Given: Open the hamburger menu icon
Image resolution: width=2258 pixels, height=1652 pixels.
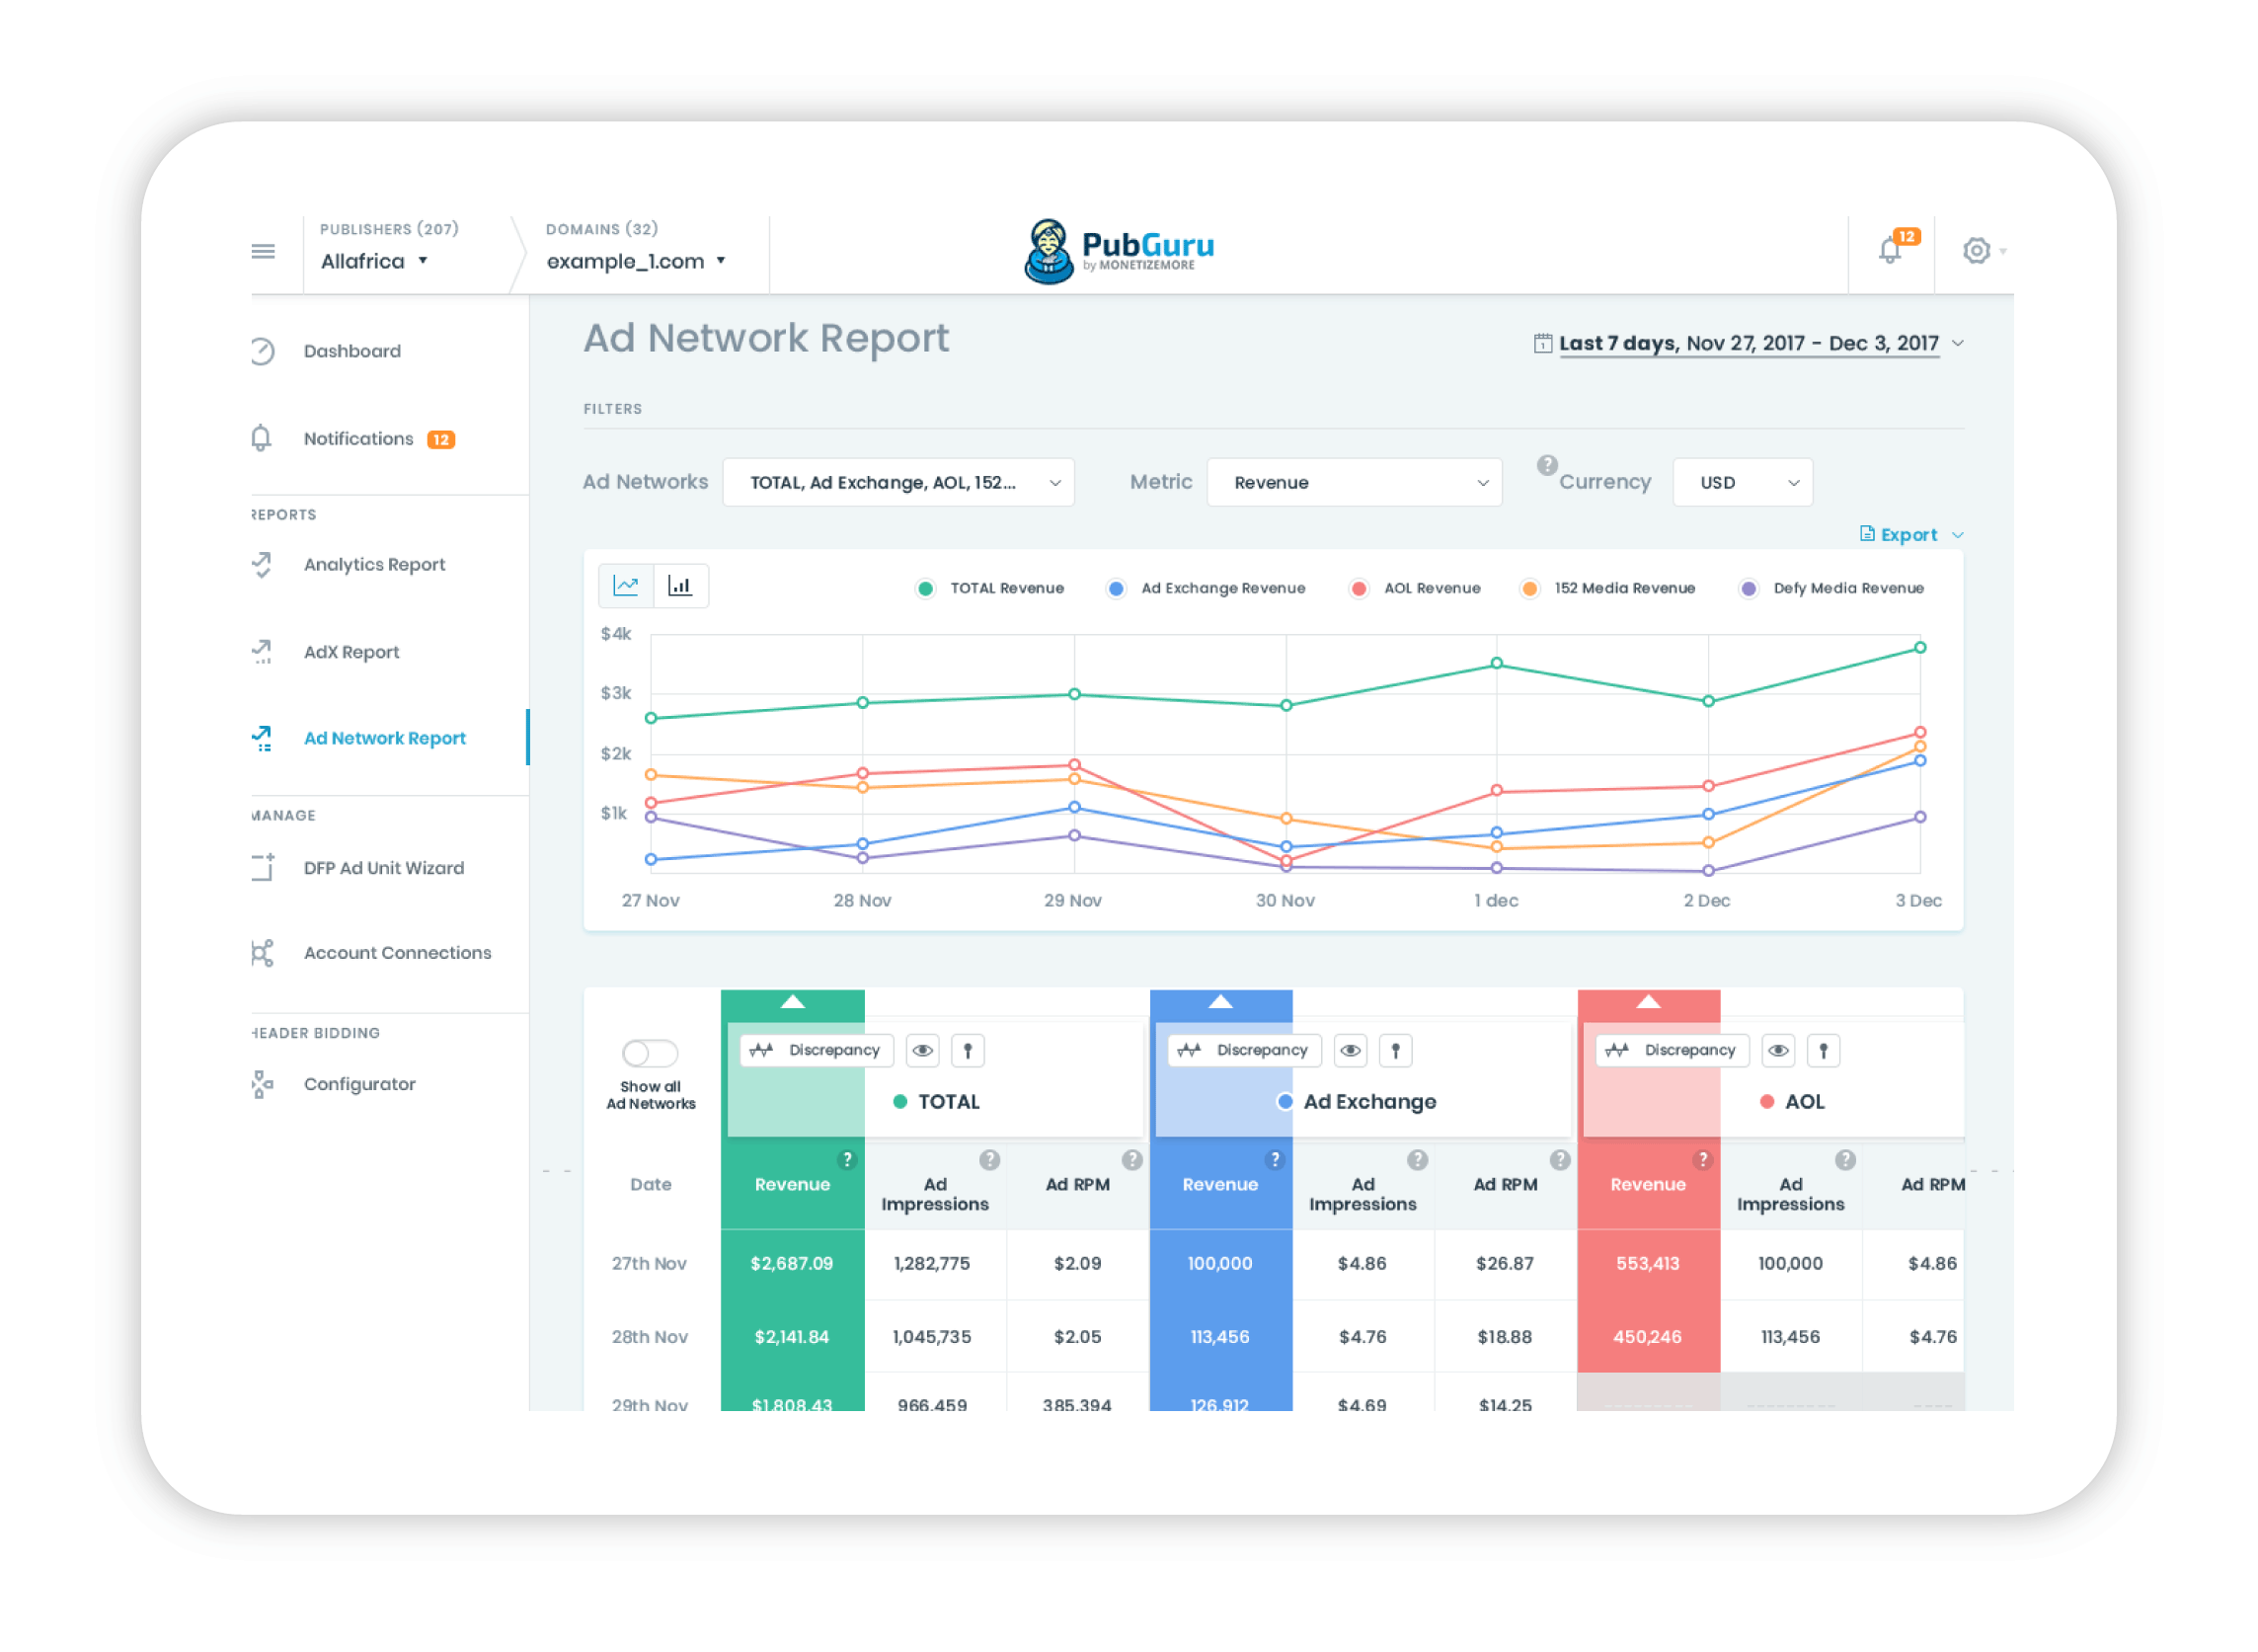Looking at the screenshot, I should pyautogui.click(x=263, y=251).
